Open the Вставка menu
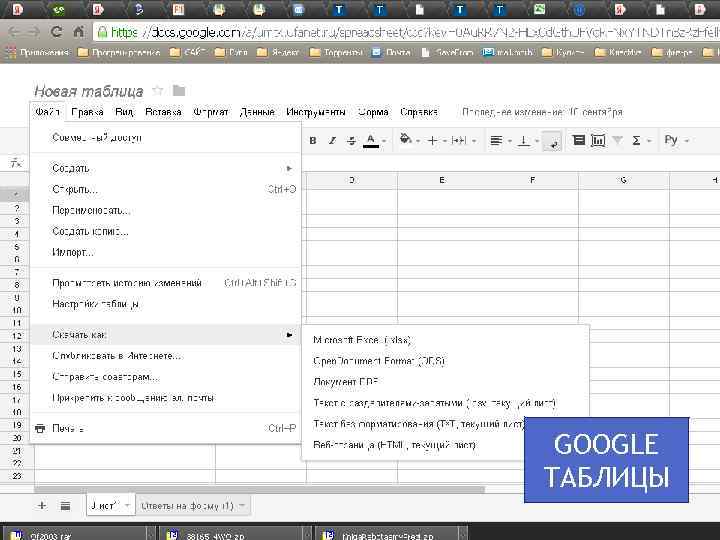Image resolution: width=720 pixels, height=540 pixels. (163, 112)
